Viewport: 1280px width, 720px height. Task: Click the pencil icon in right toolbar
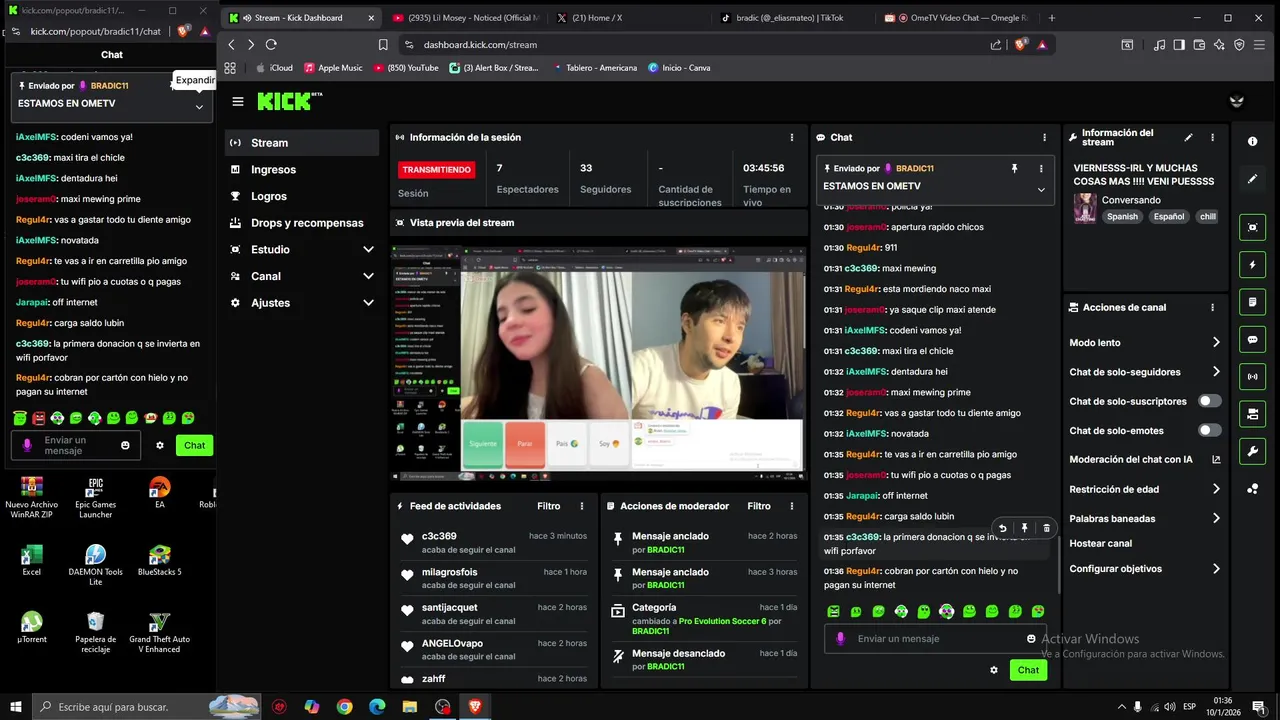pos(1252,179)
